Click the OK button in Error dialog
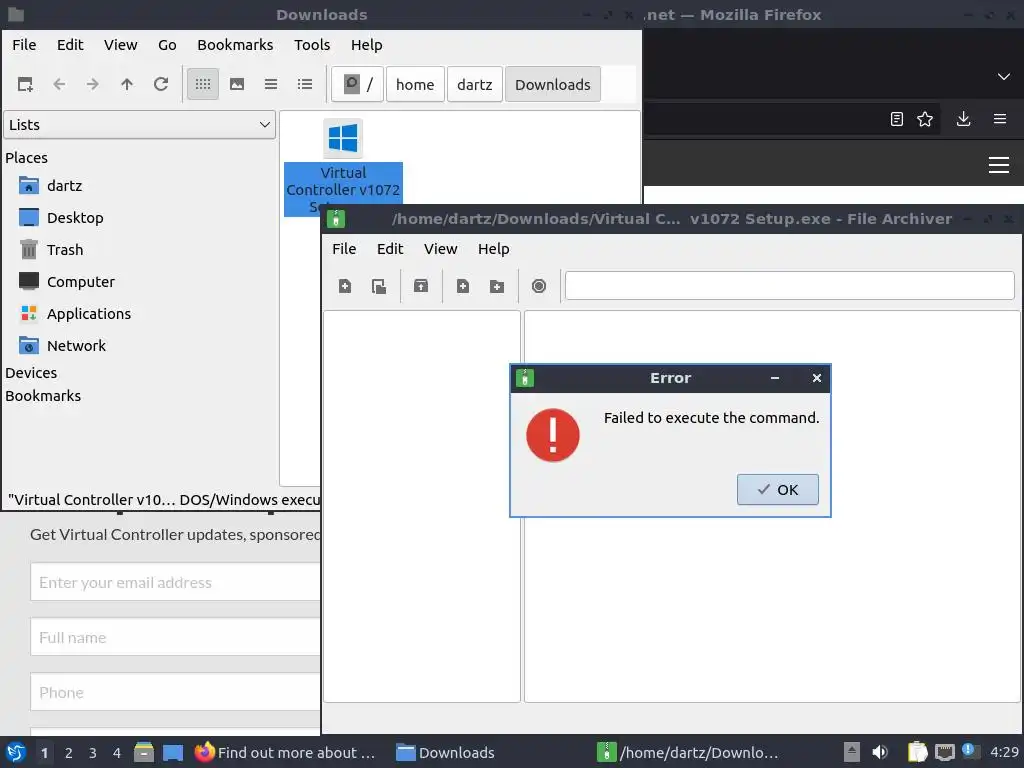 [777, 489]
